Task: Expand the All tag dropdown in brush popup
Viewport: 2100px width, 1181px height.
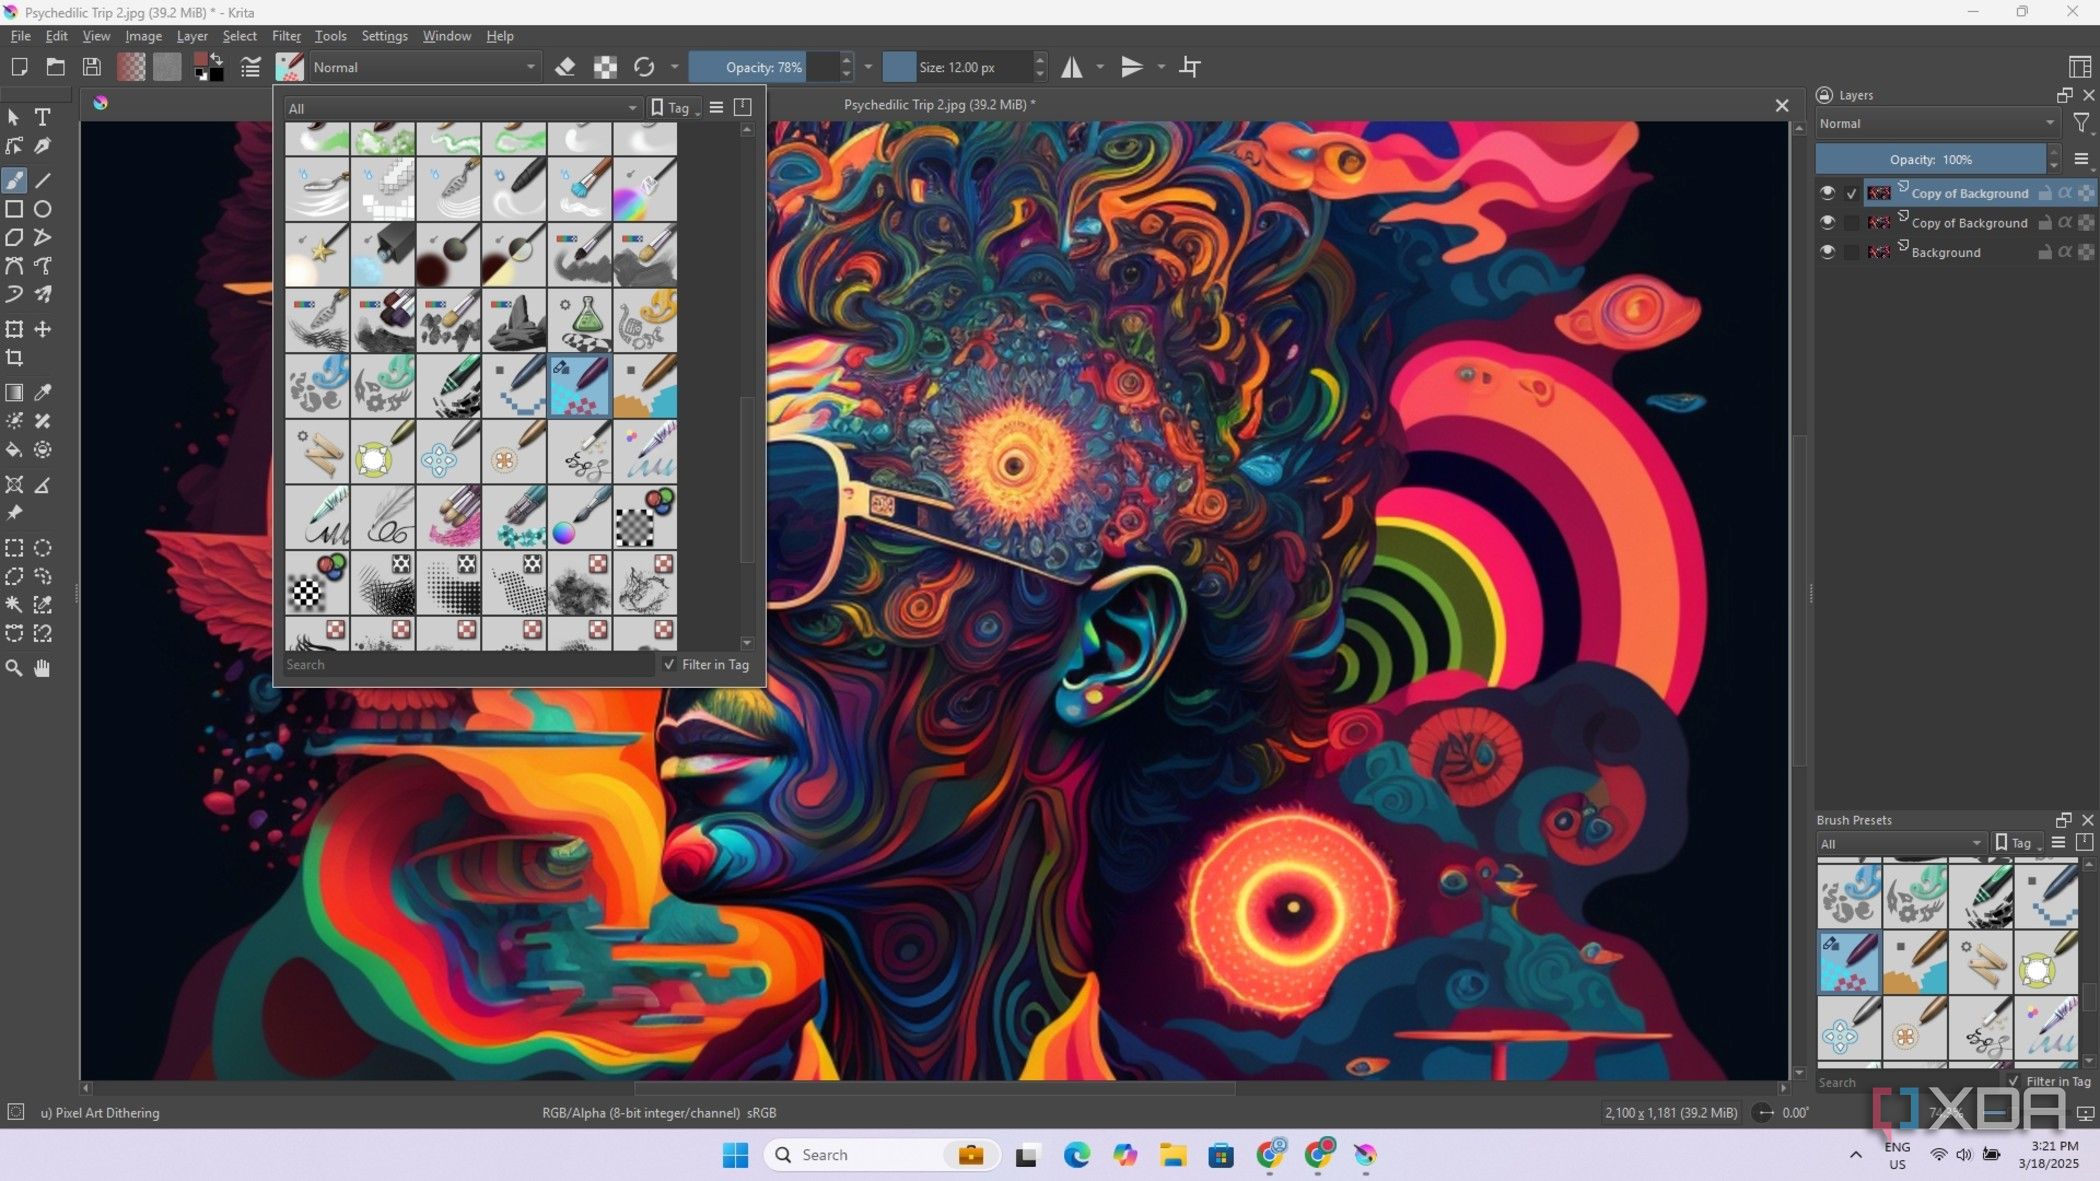Action: click(461, 108)
